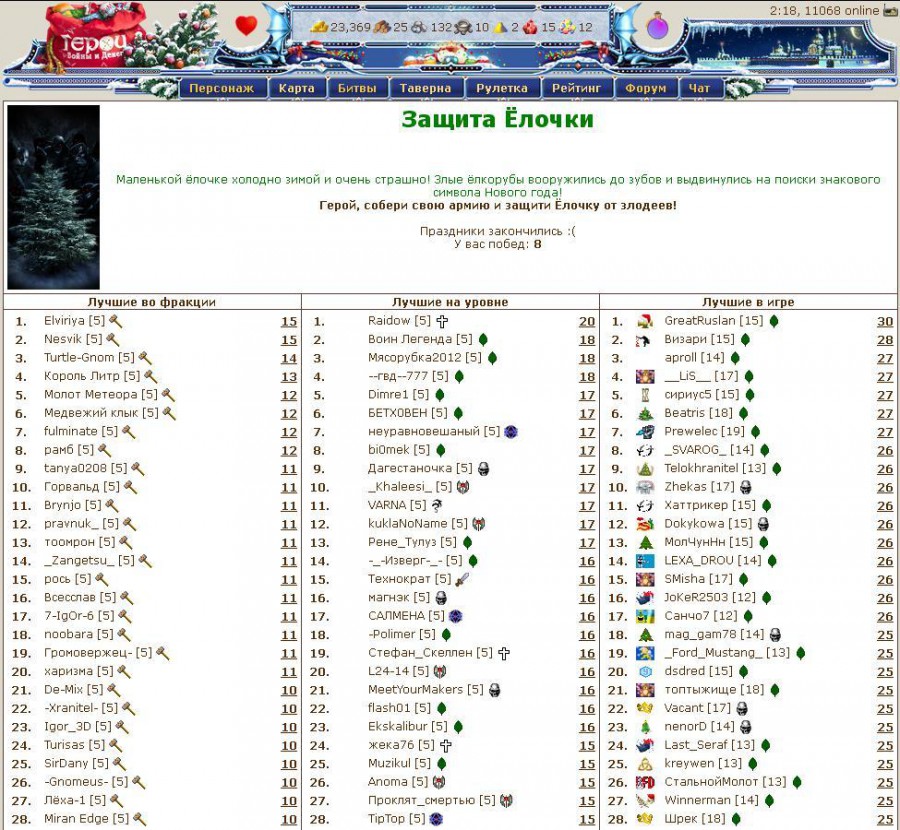Click the mercury resource icon

463,27
